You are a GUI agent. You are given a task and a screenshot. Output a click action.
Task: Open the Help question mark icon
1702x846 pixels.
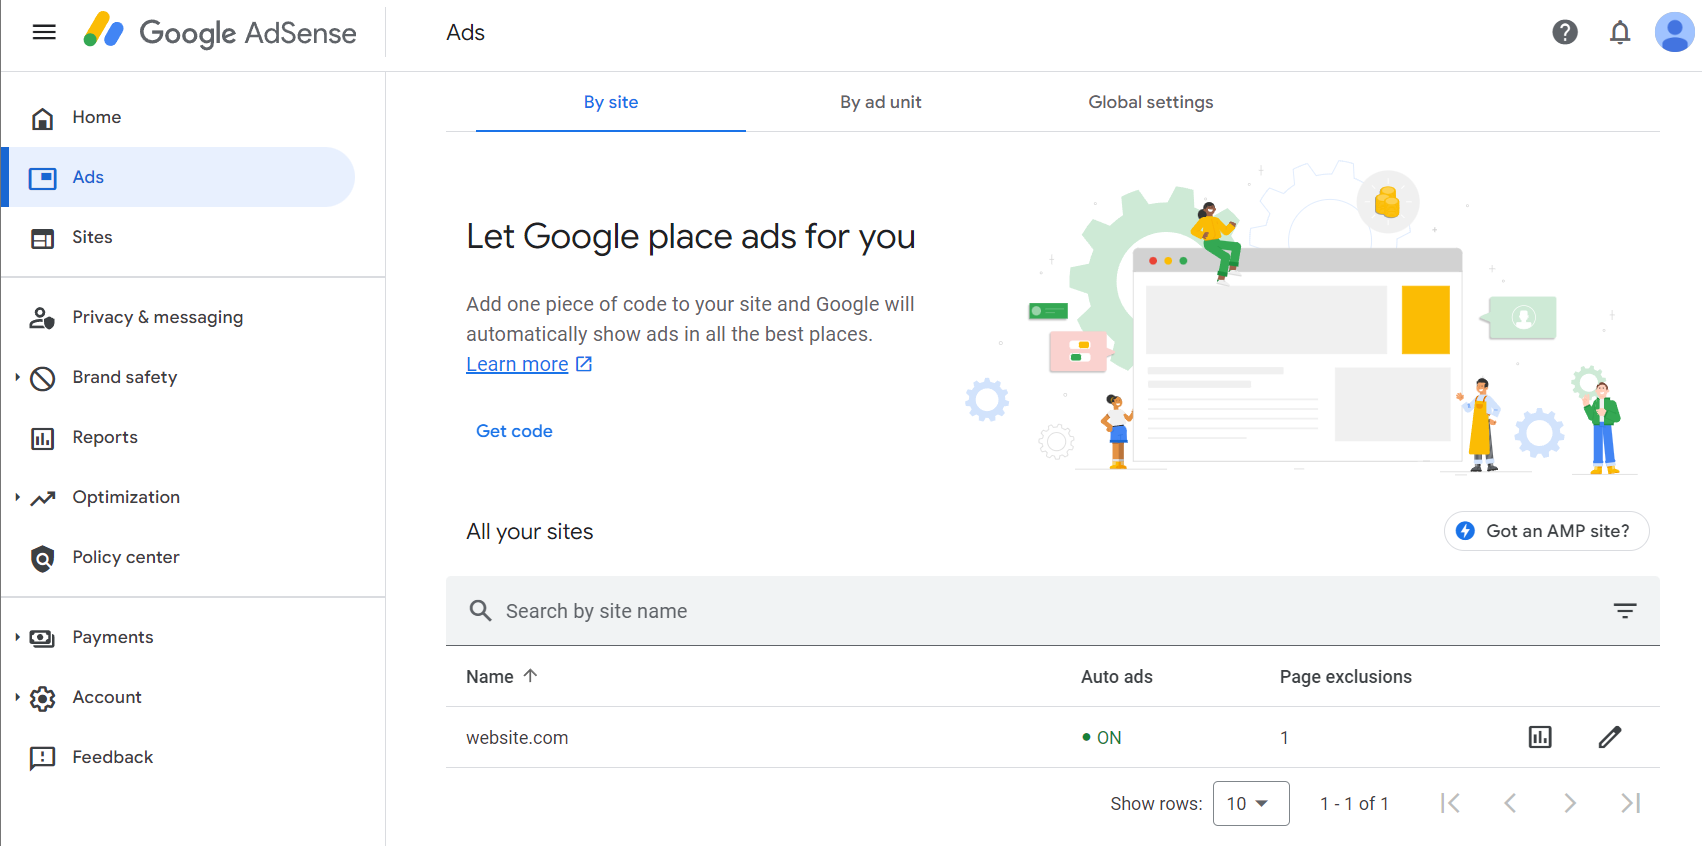click(x=1565, y=32)
